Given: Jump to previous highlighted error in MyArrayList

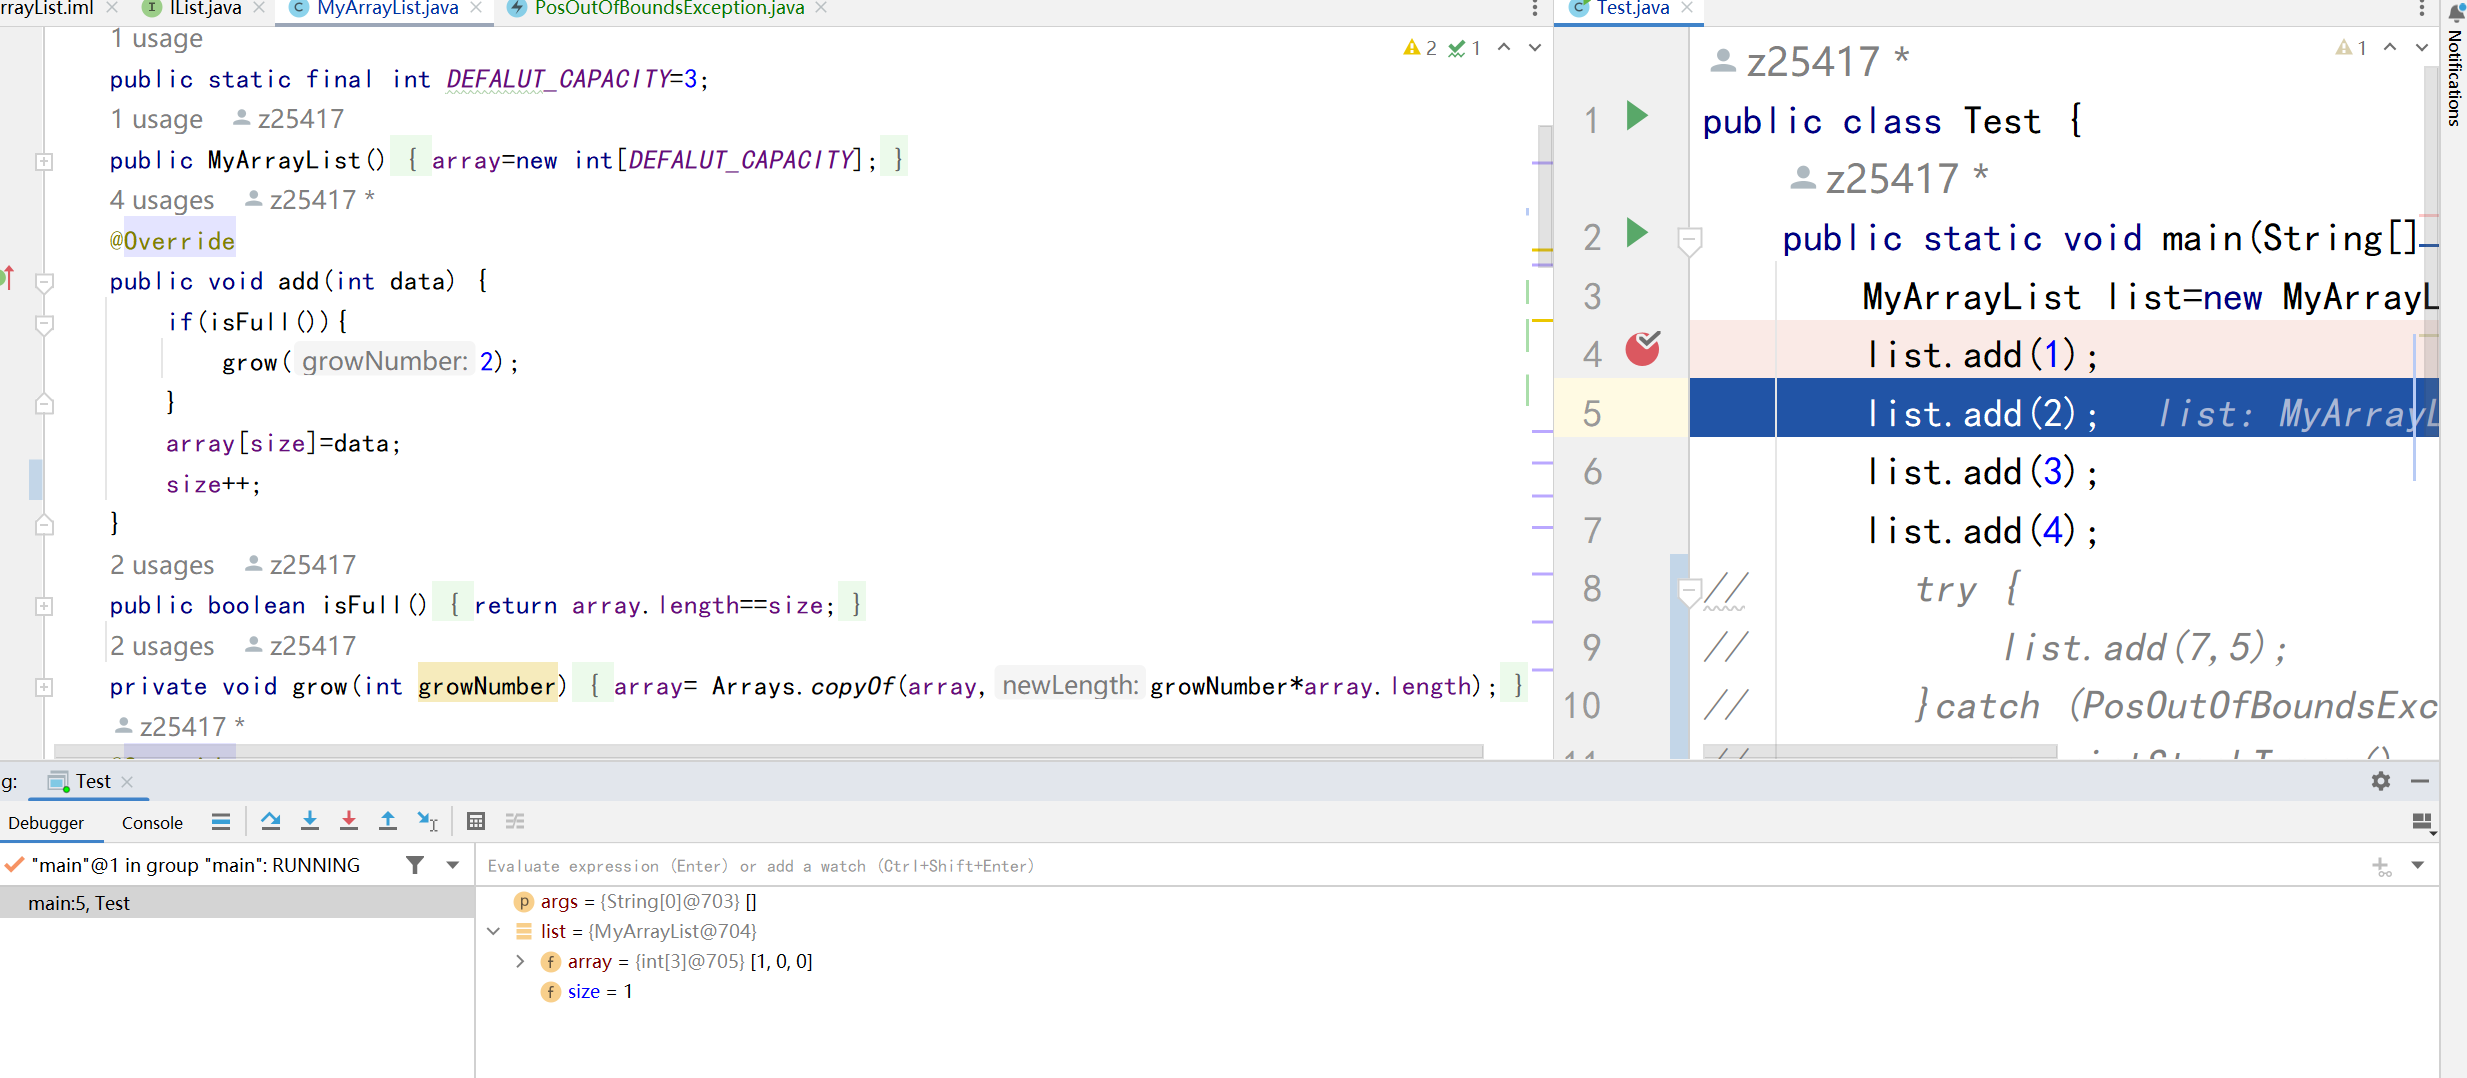Looking at the screenshot, I should [x=1504, y=47].
